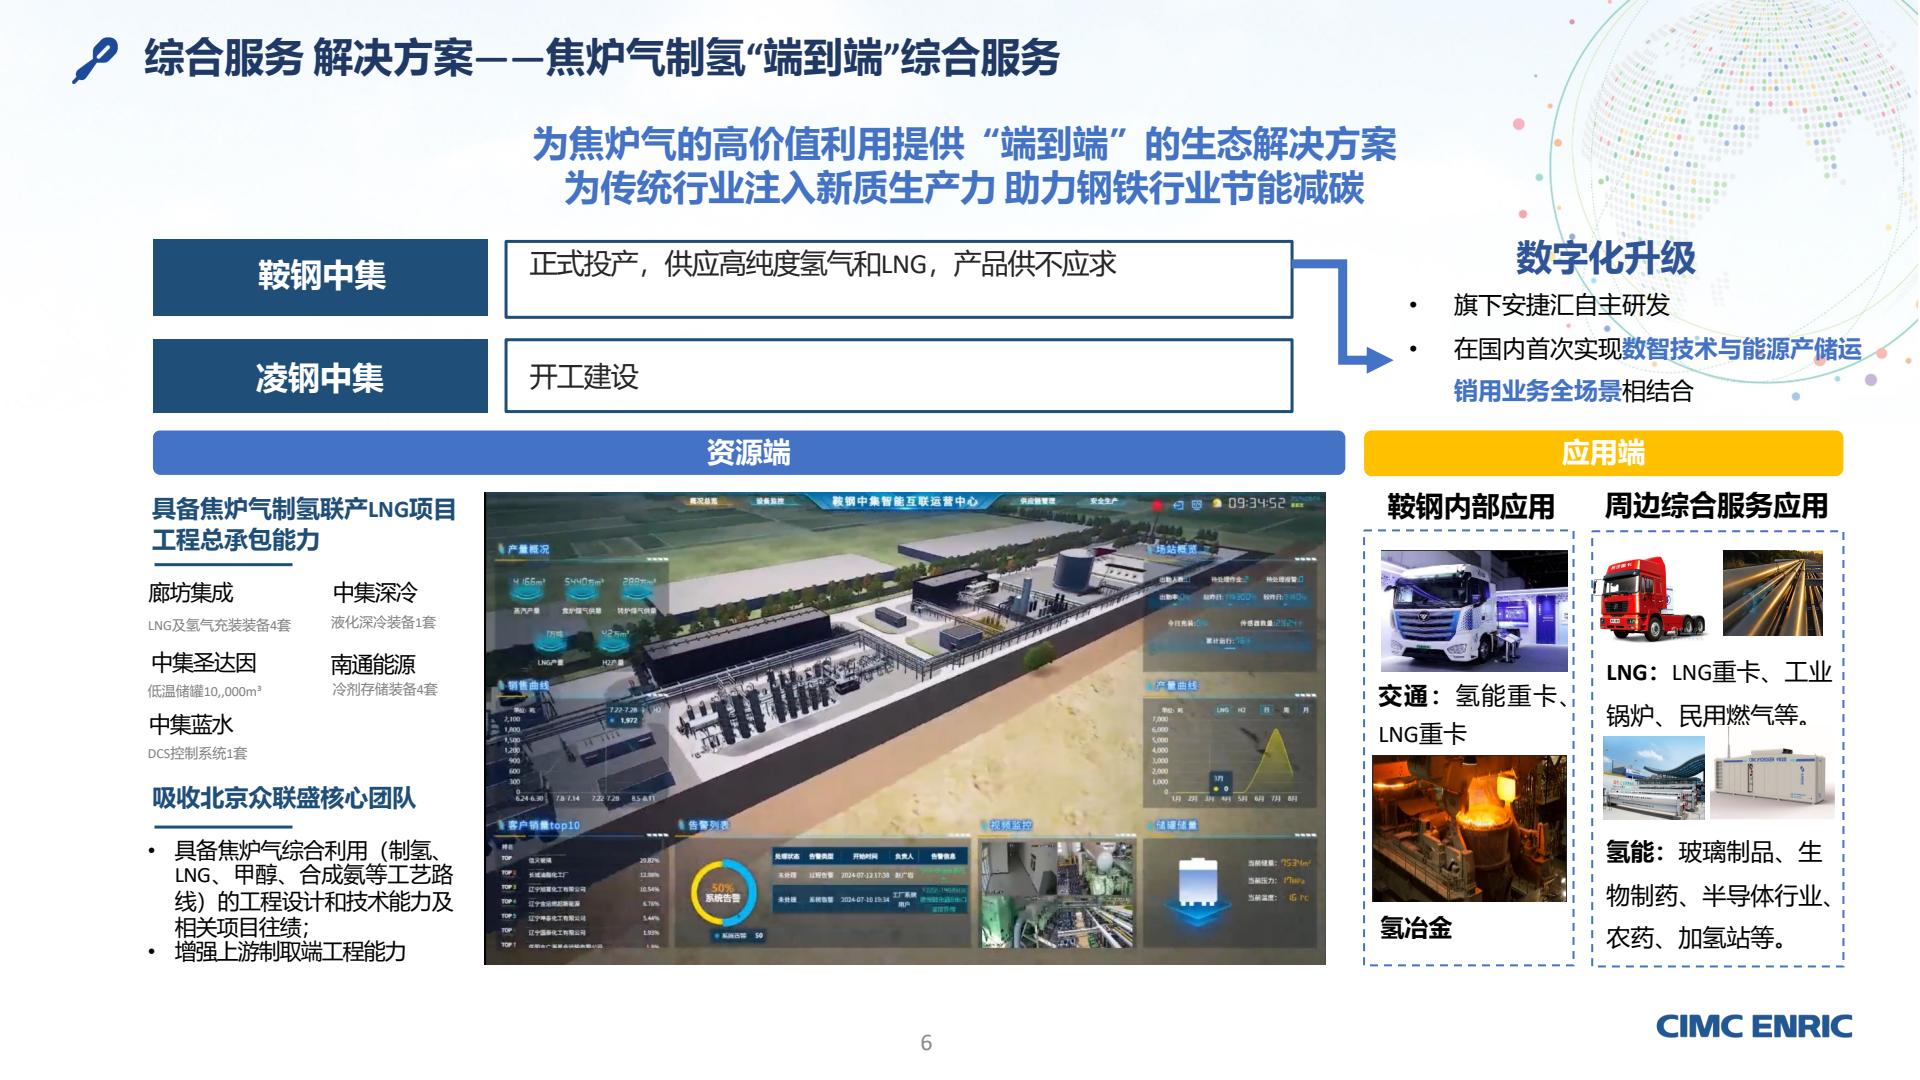
Task: Click the 开工建设 text box
Action: (x=898, y=376)
